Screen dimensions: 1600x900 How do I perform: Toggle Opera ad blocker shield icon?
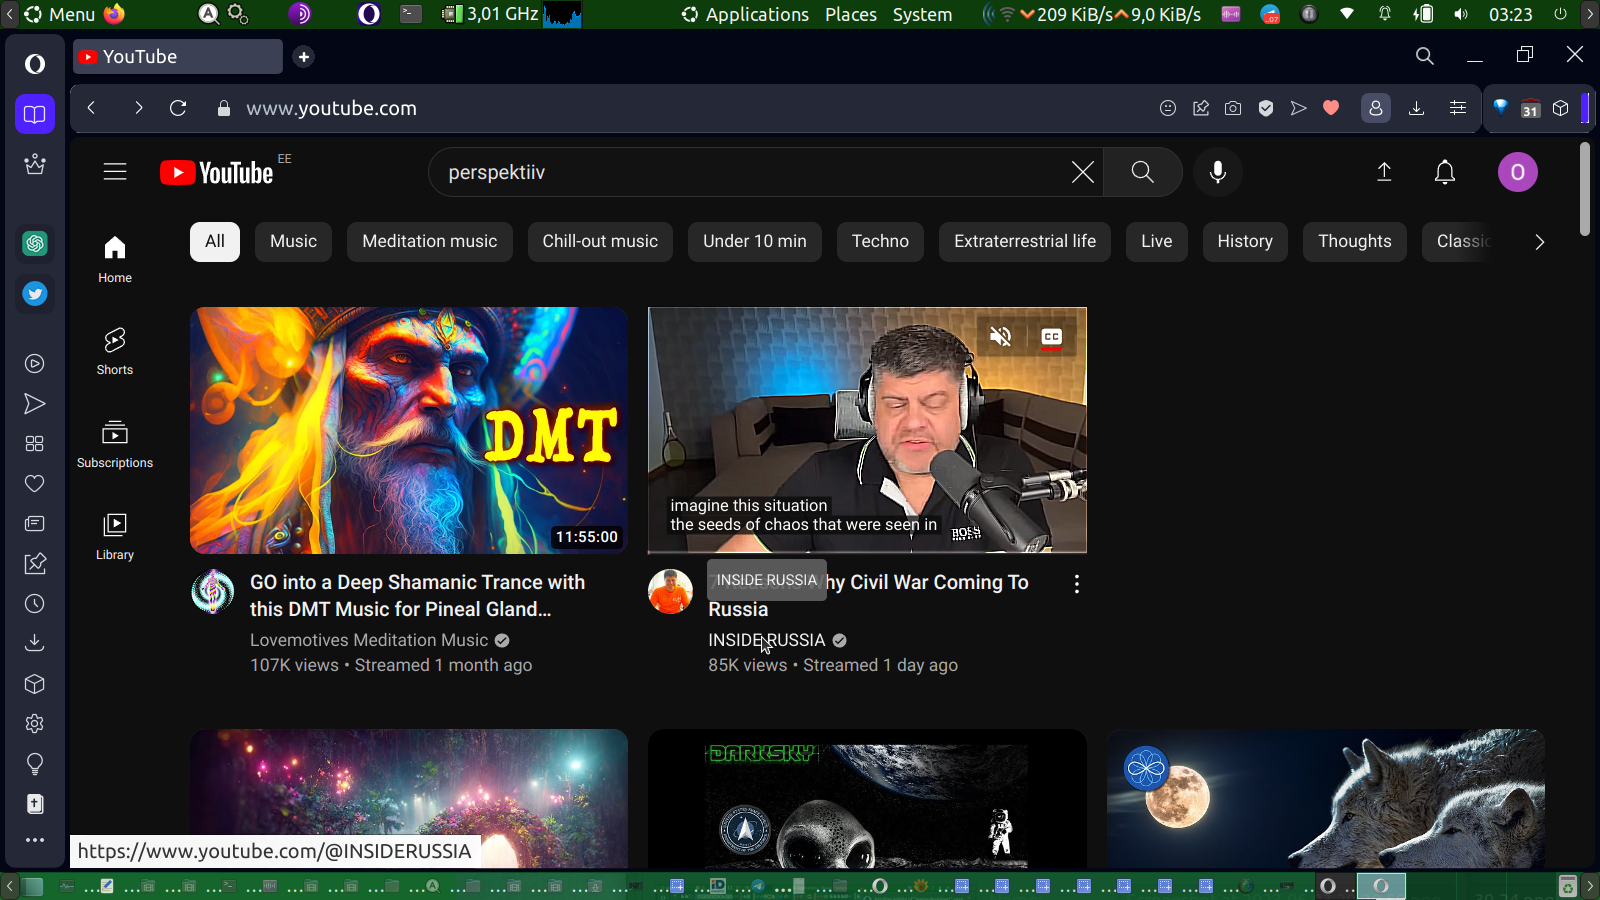click(x=1266, y=108)
